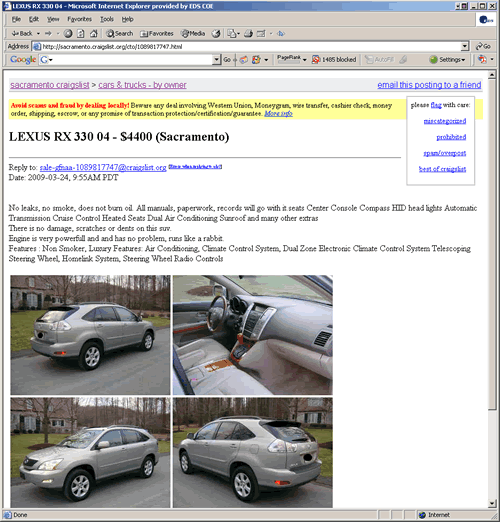Click the History icon
Image resolution: width=500 pixels, height=523 pixels.
(216, 33)
